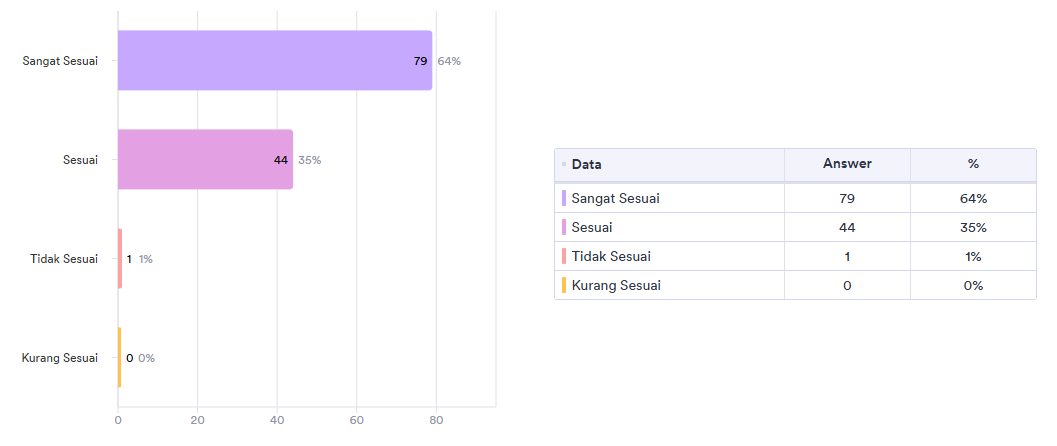Click the 35% cell in table

coord(973,228)
